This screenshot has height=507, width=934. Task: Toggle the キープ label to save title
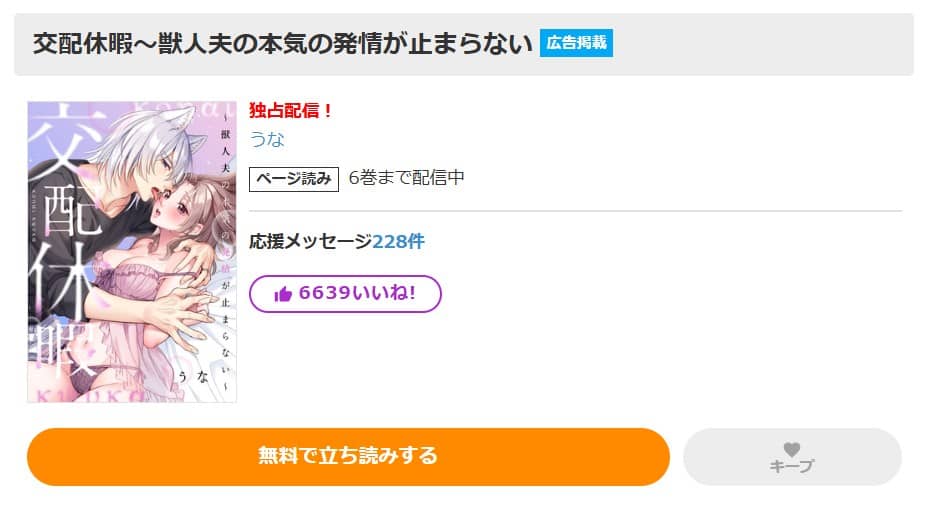(x=792, y=466)
